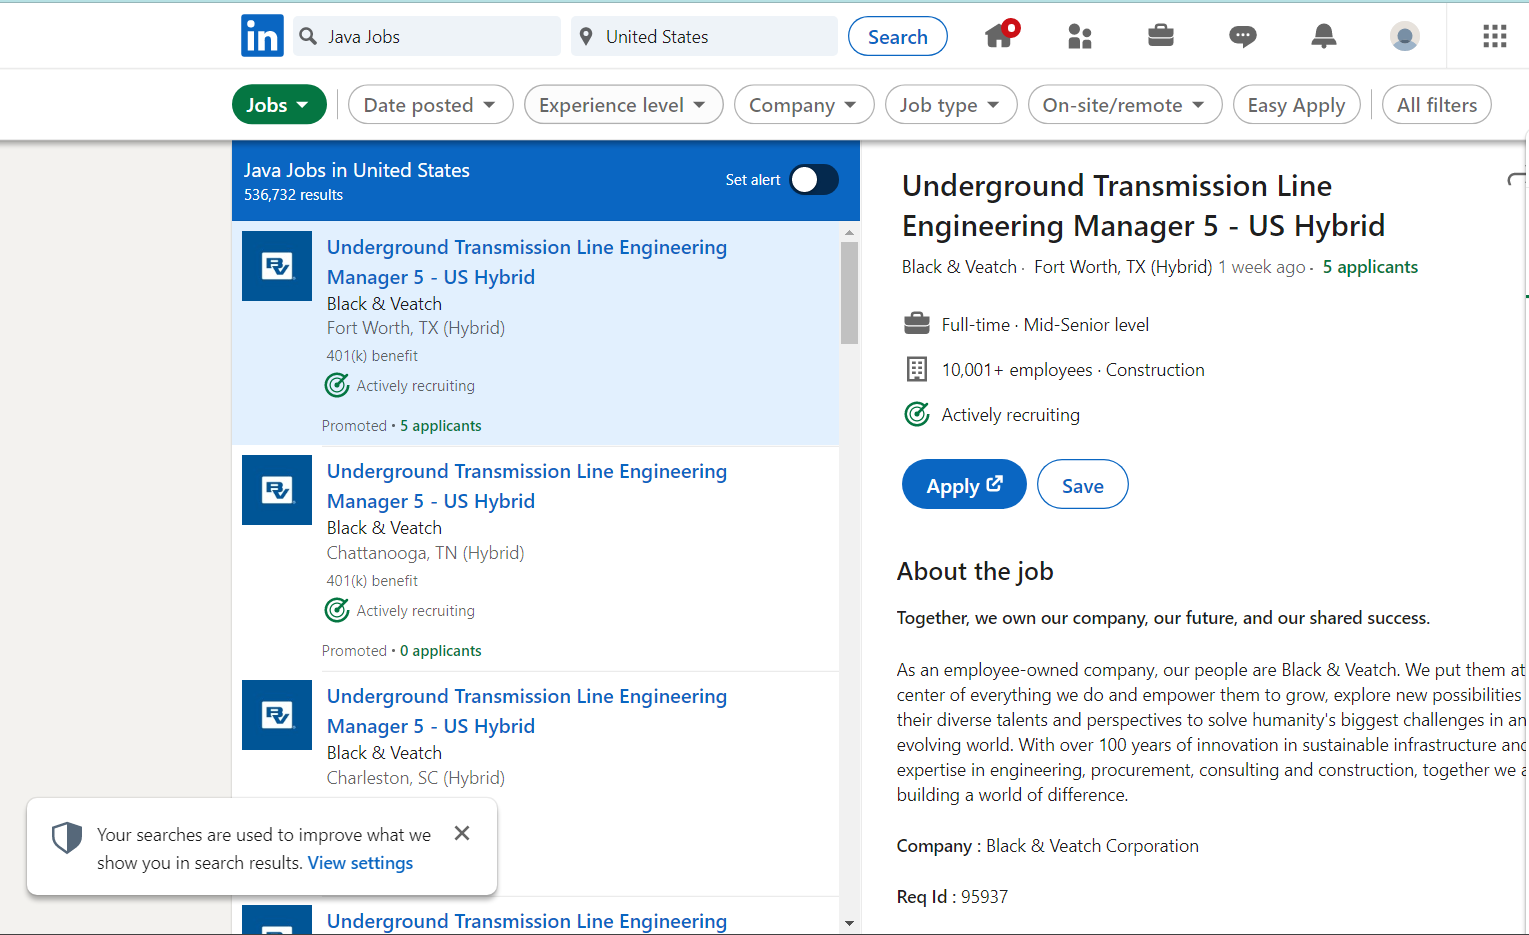Image resolution: width=1529 pixels, height=935 pixels.
Task: Click the Actively recruiting target icon in details
Action: [x=917, y=414]
